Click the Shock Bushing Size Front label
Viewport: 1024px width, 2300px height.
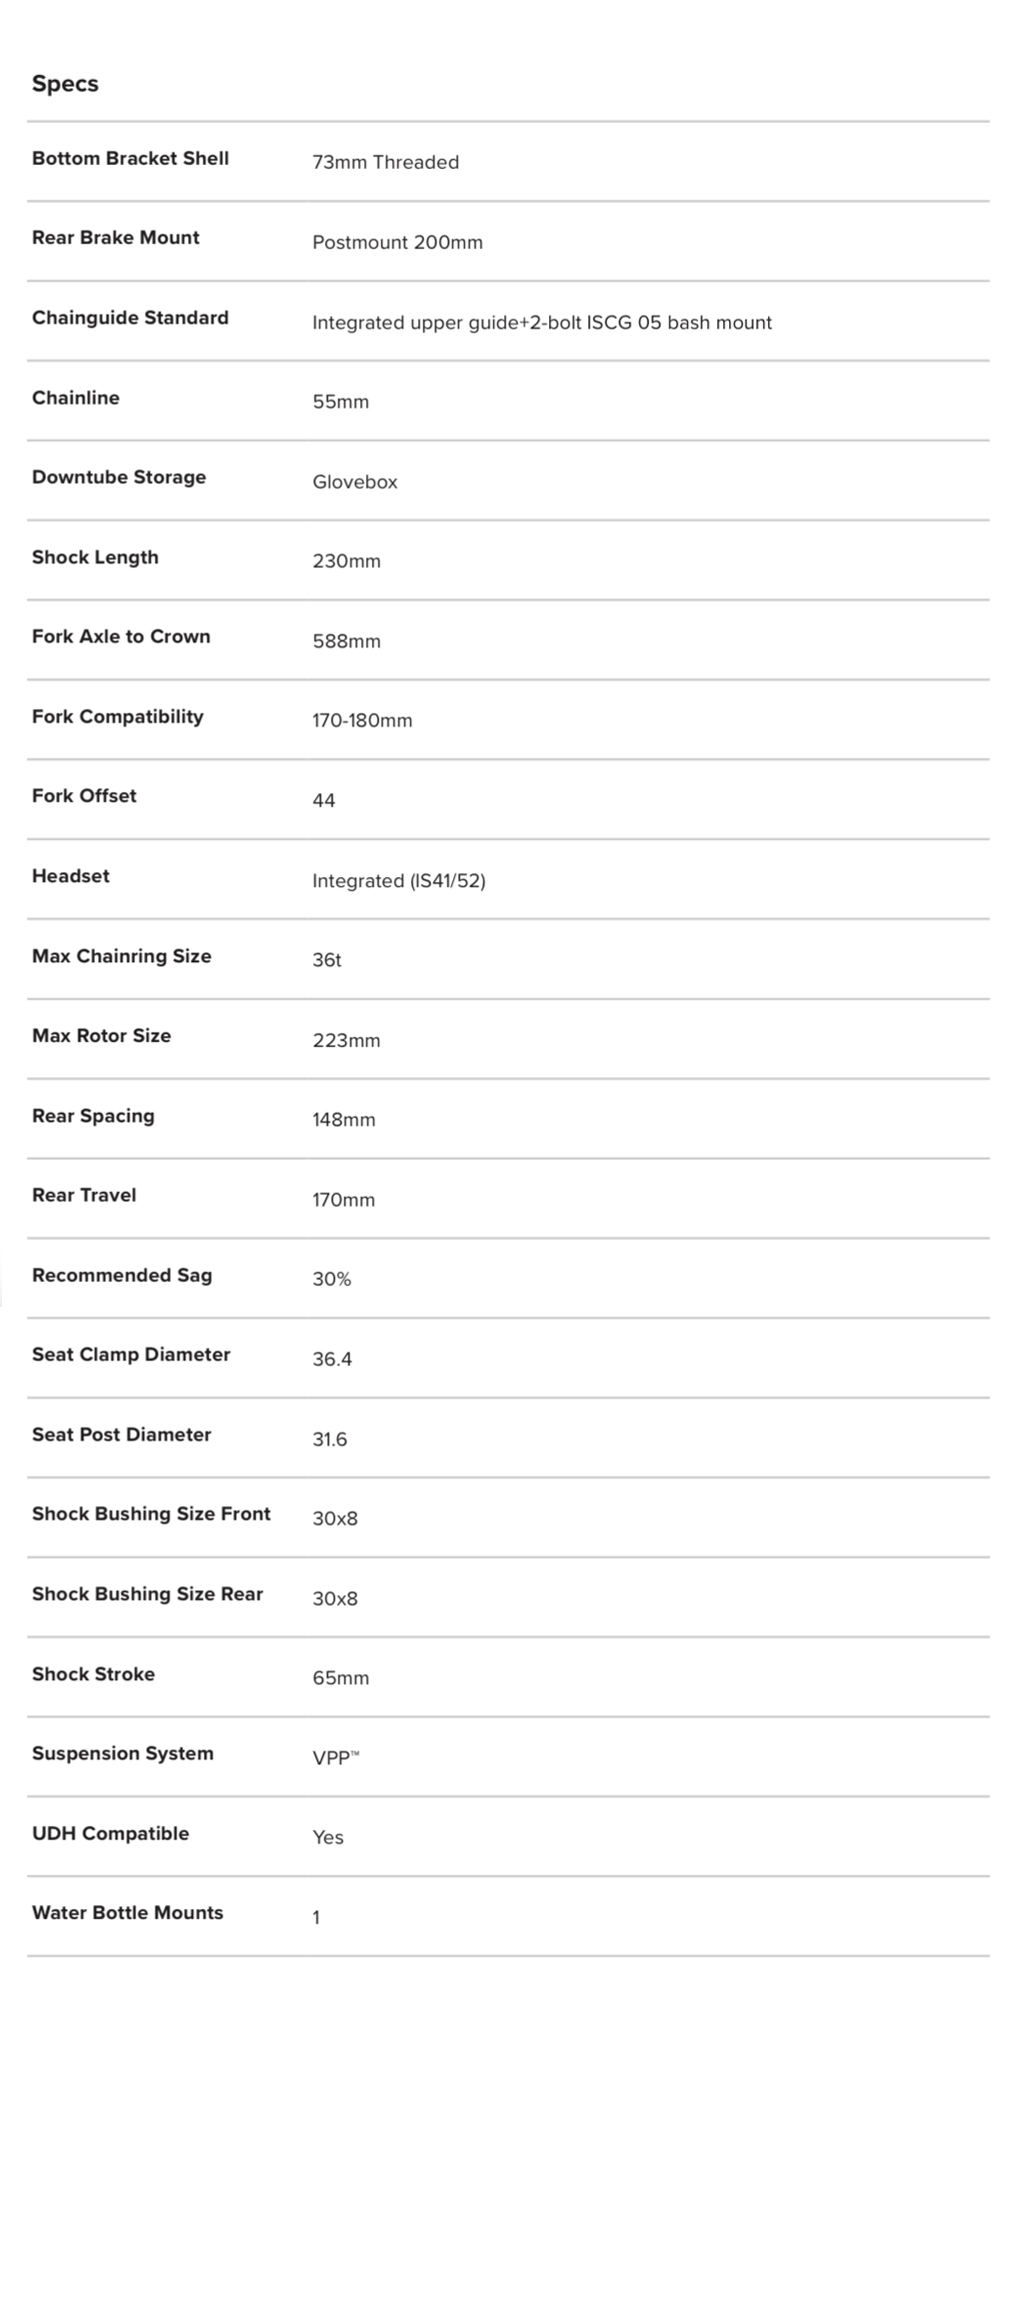(151, 1514)
